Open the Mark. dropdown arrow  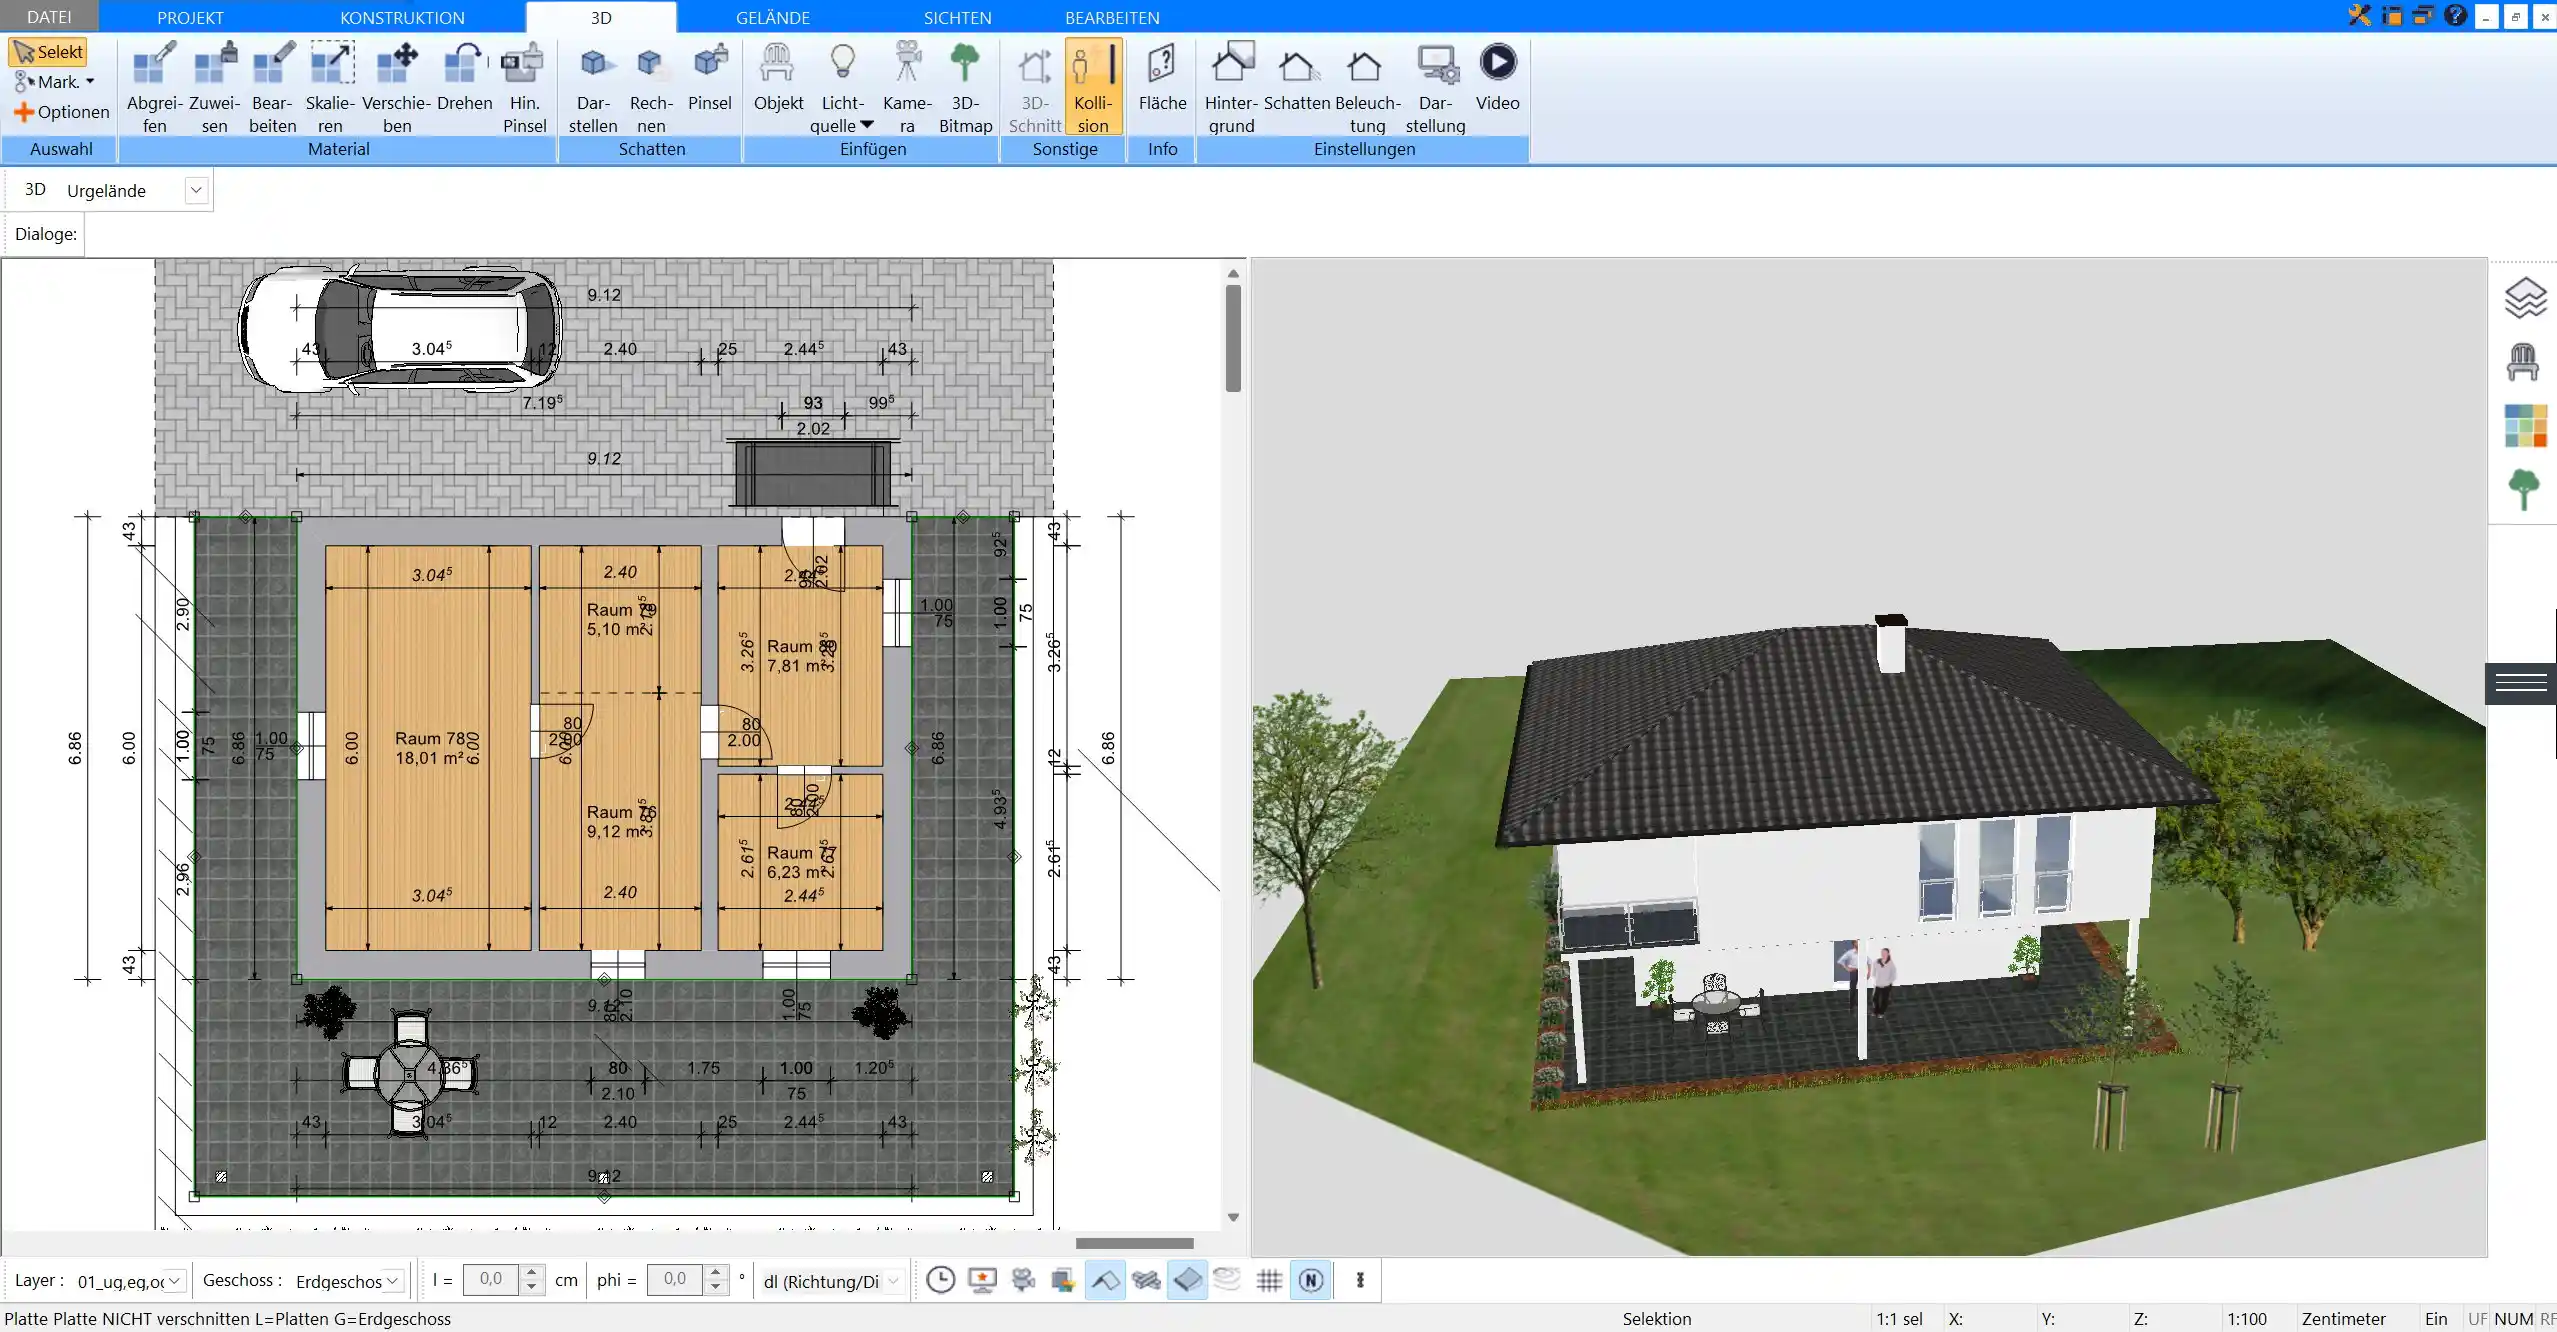coord(90,82)
